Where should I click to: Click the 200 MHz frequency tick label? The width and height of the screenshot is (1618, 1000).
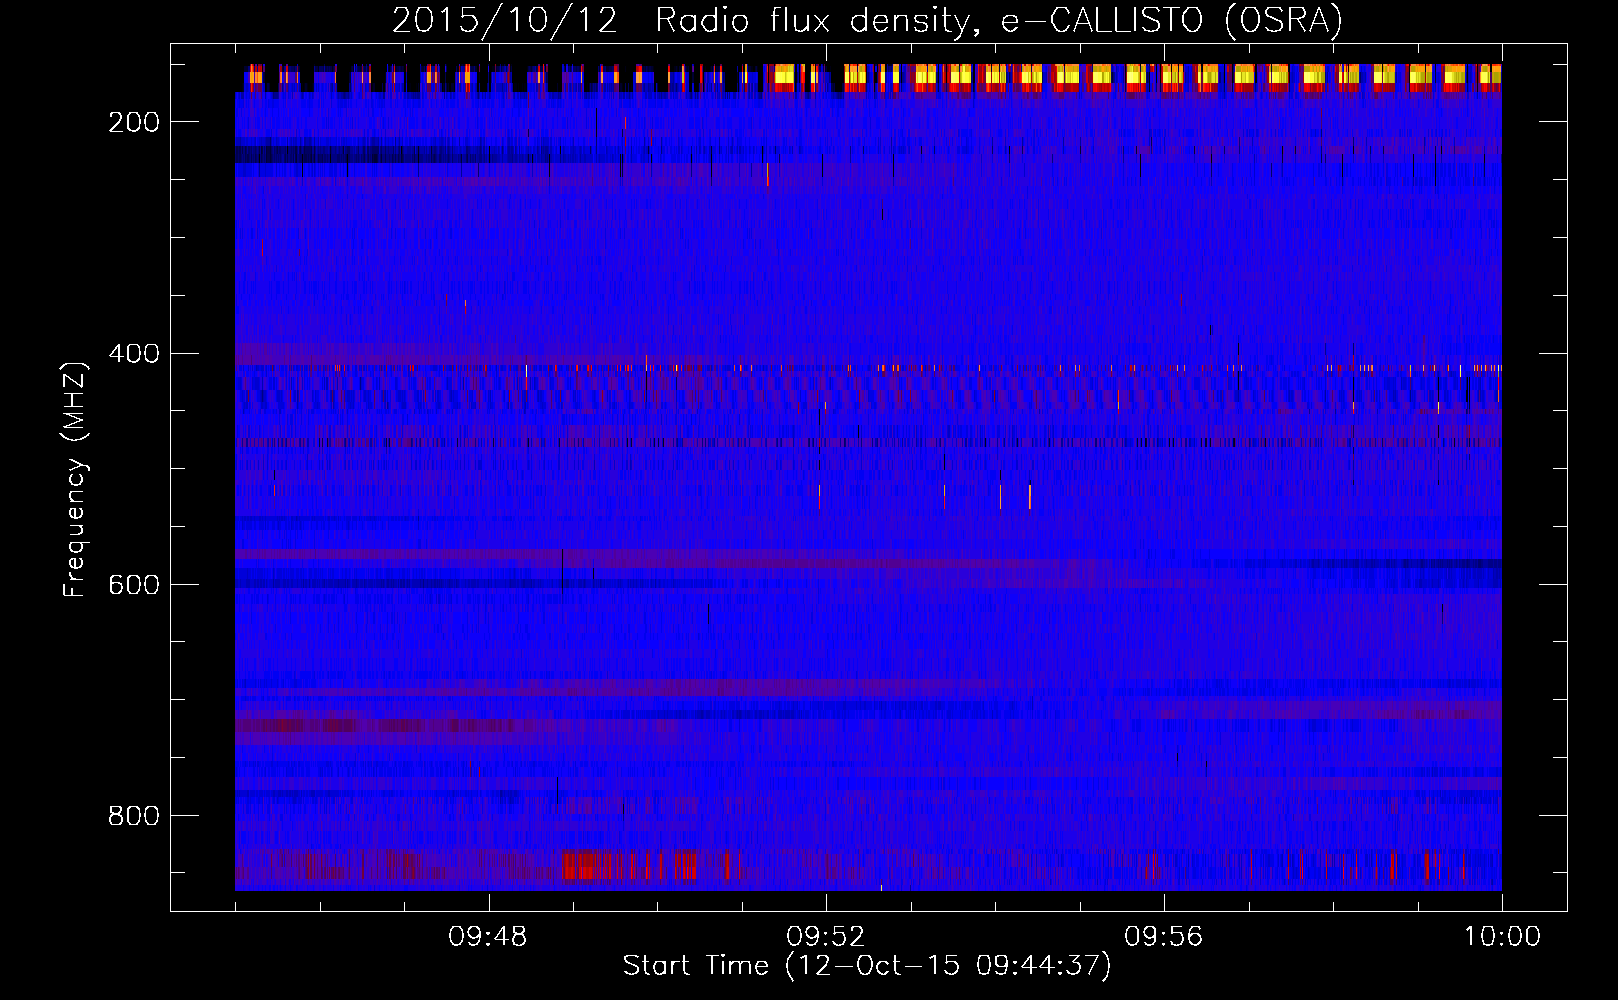point(134,122)
